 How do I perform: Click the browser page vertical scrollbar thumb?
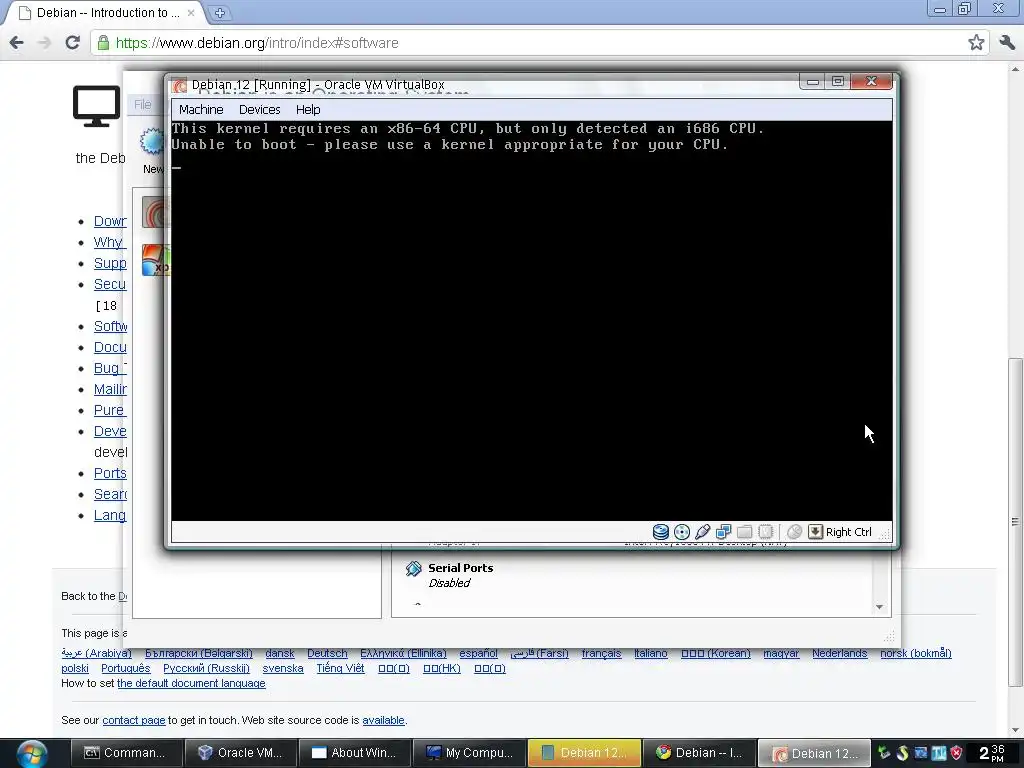click(1015, 521)
